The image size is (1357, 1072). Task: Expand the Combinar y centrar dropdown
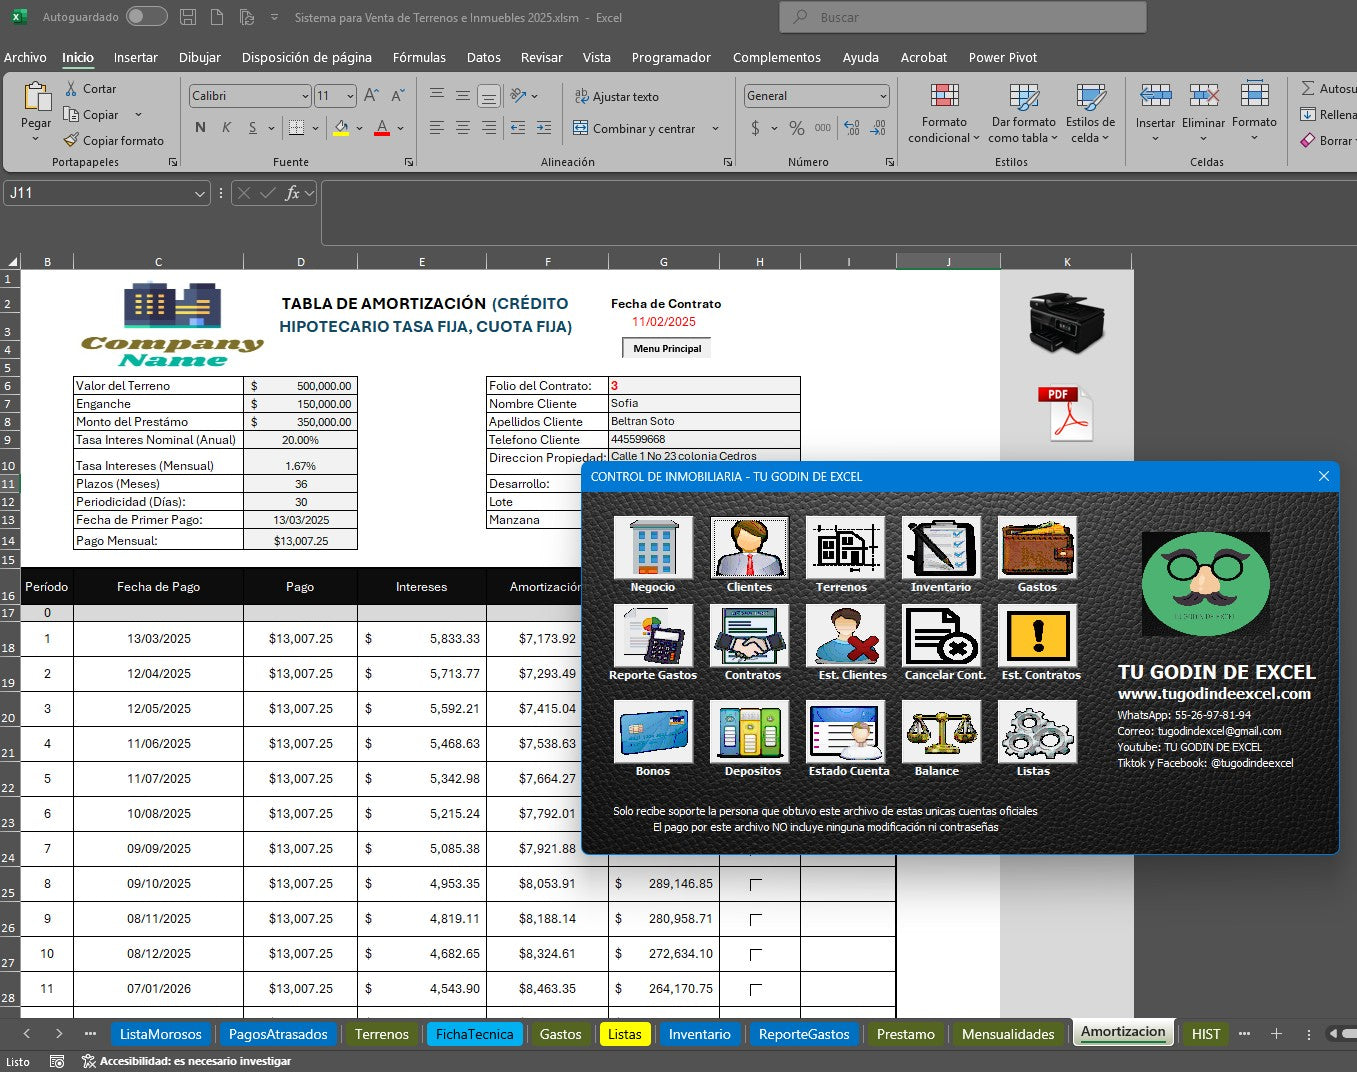click(715, 129)
